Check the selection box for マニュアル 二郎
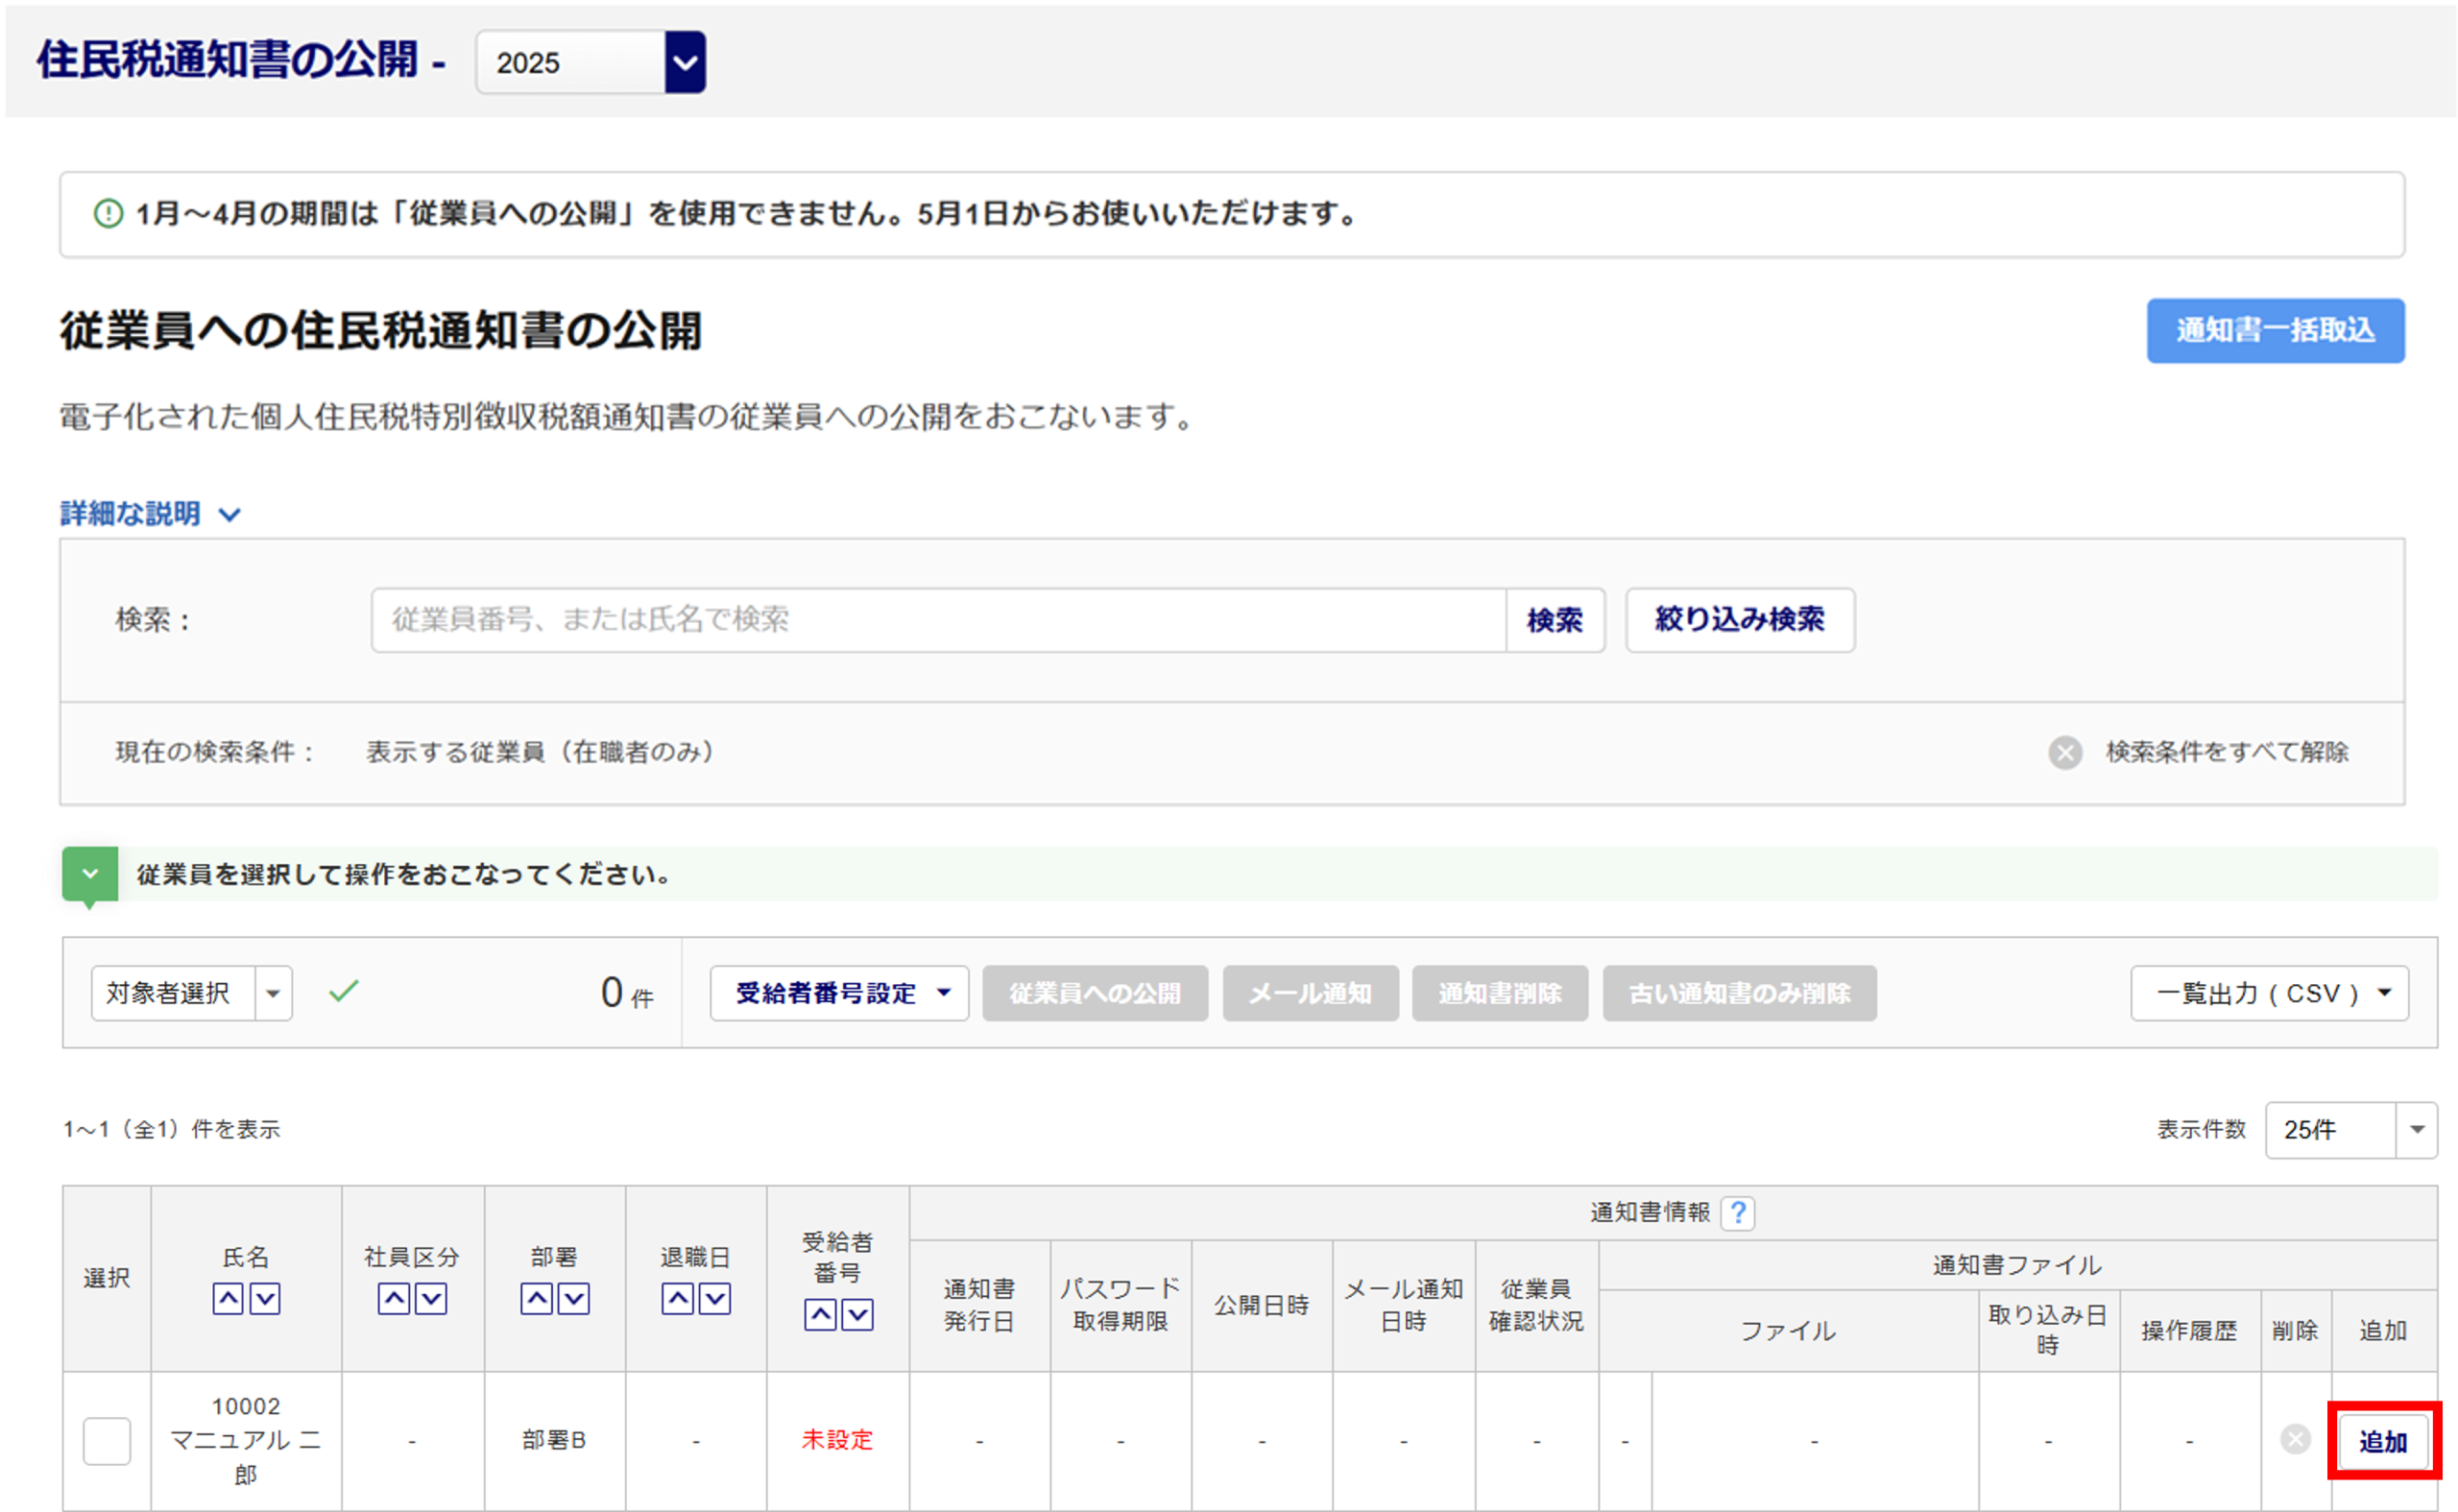 click(107, 1440)
